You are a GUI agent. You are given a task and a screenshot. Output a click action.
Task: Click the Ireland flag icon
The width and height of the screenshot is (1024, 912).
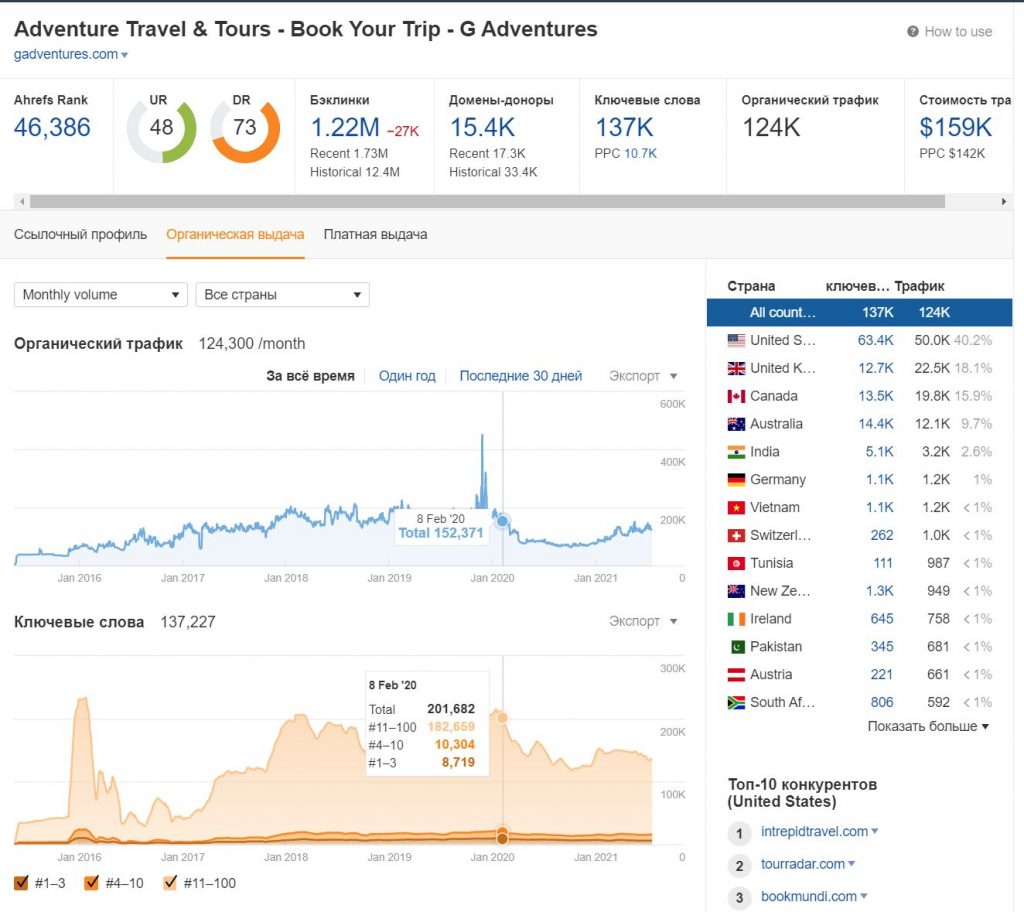pos(736,619)
